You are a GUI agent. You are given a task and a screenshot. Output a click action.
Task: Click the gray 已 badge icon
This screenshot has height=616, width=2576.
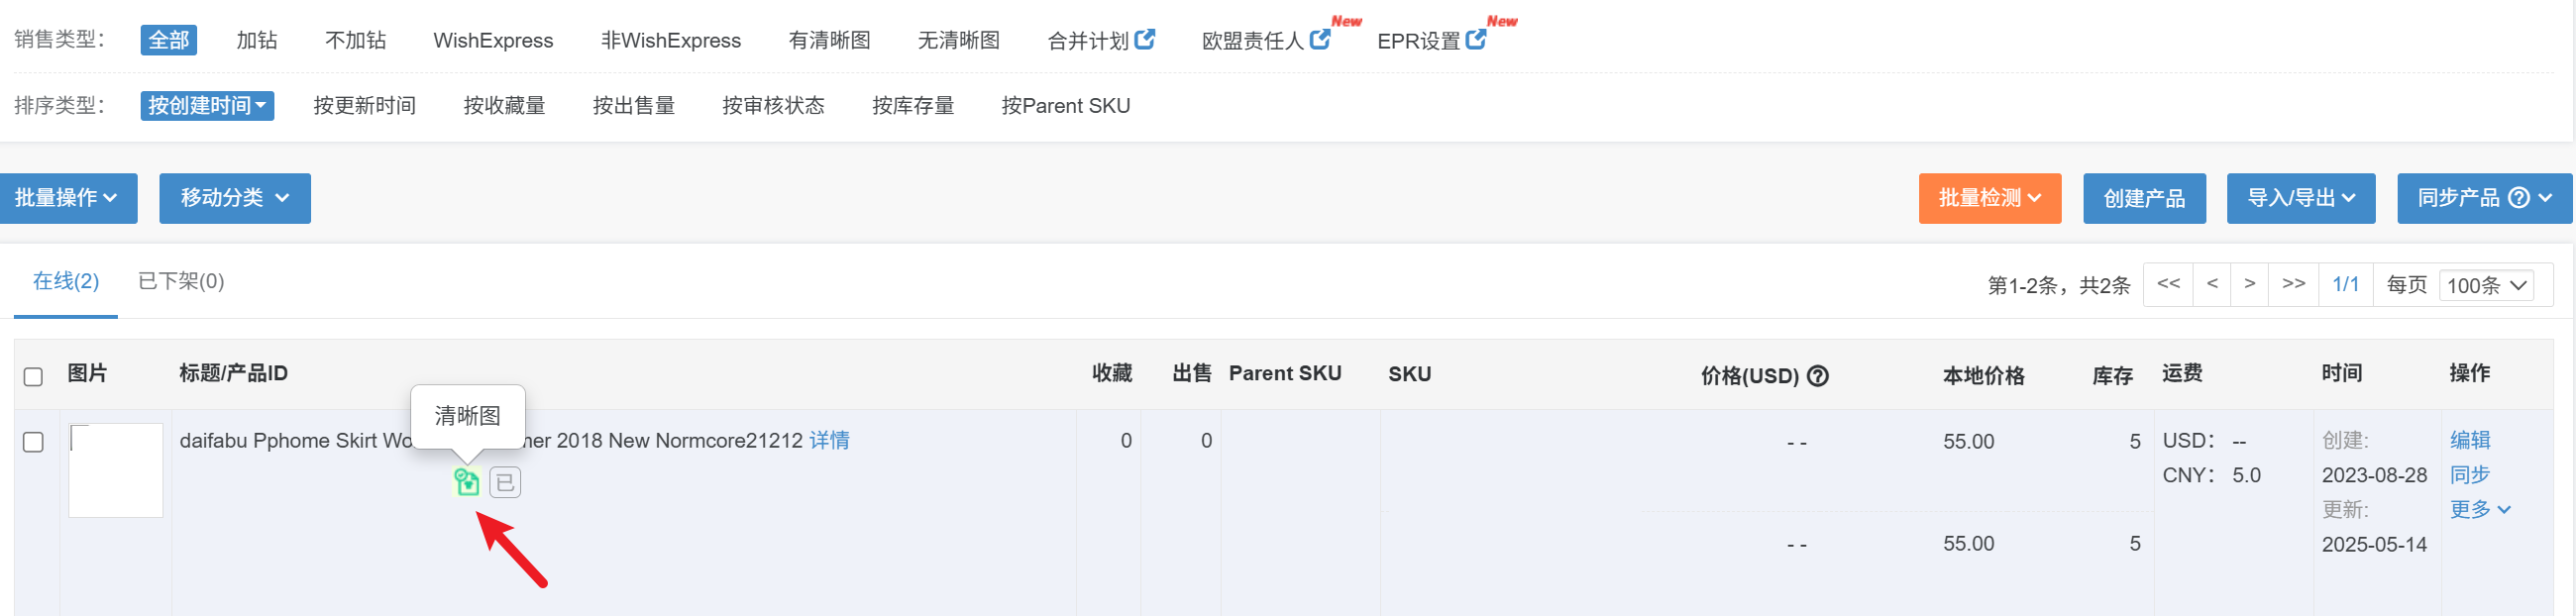pyautogui.click(x=505, y=483)
